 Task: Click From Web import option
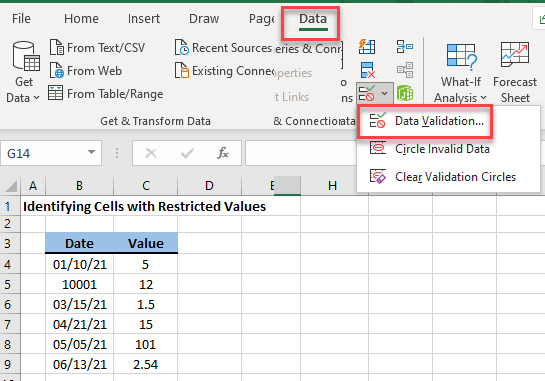(x=86, y=71)
